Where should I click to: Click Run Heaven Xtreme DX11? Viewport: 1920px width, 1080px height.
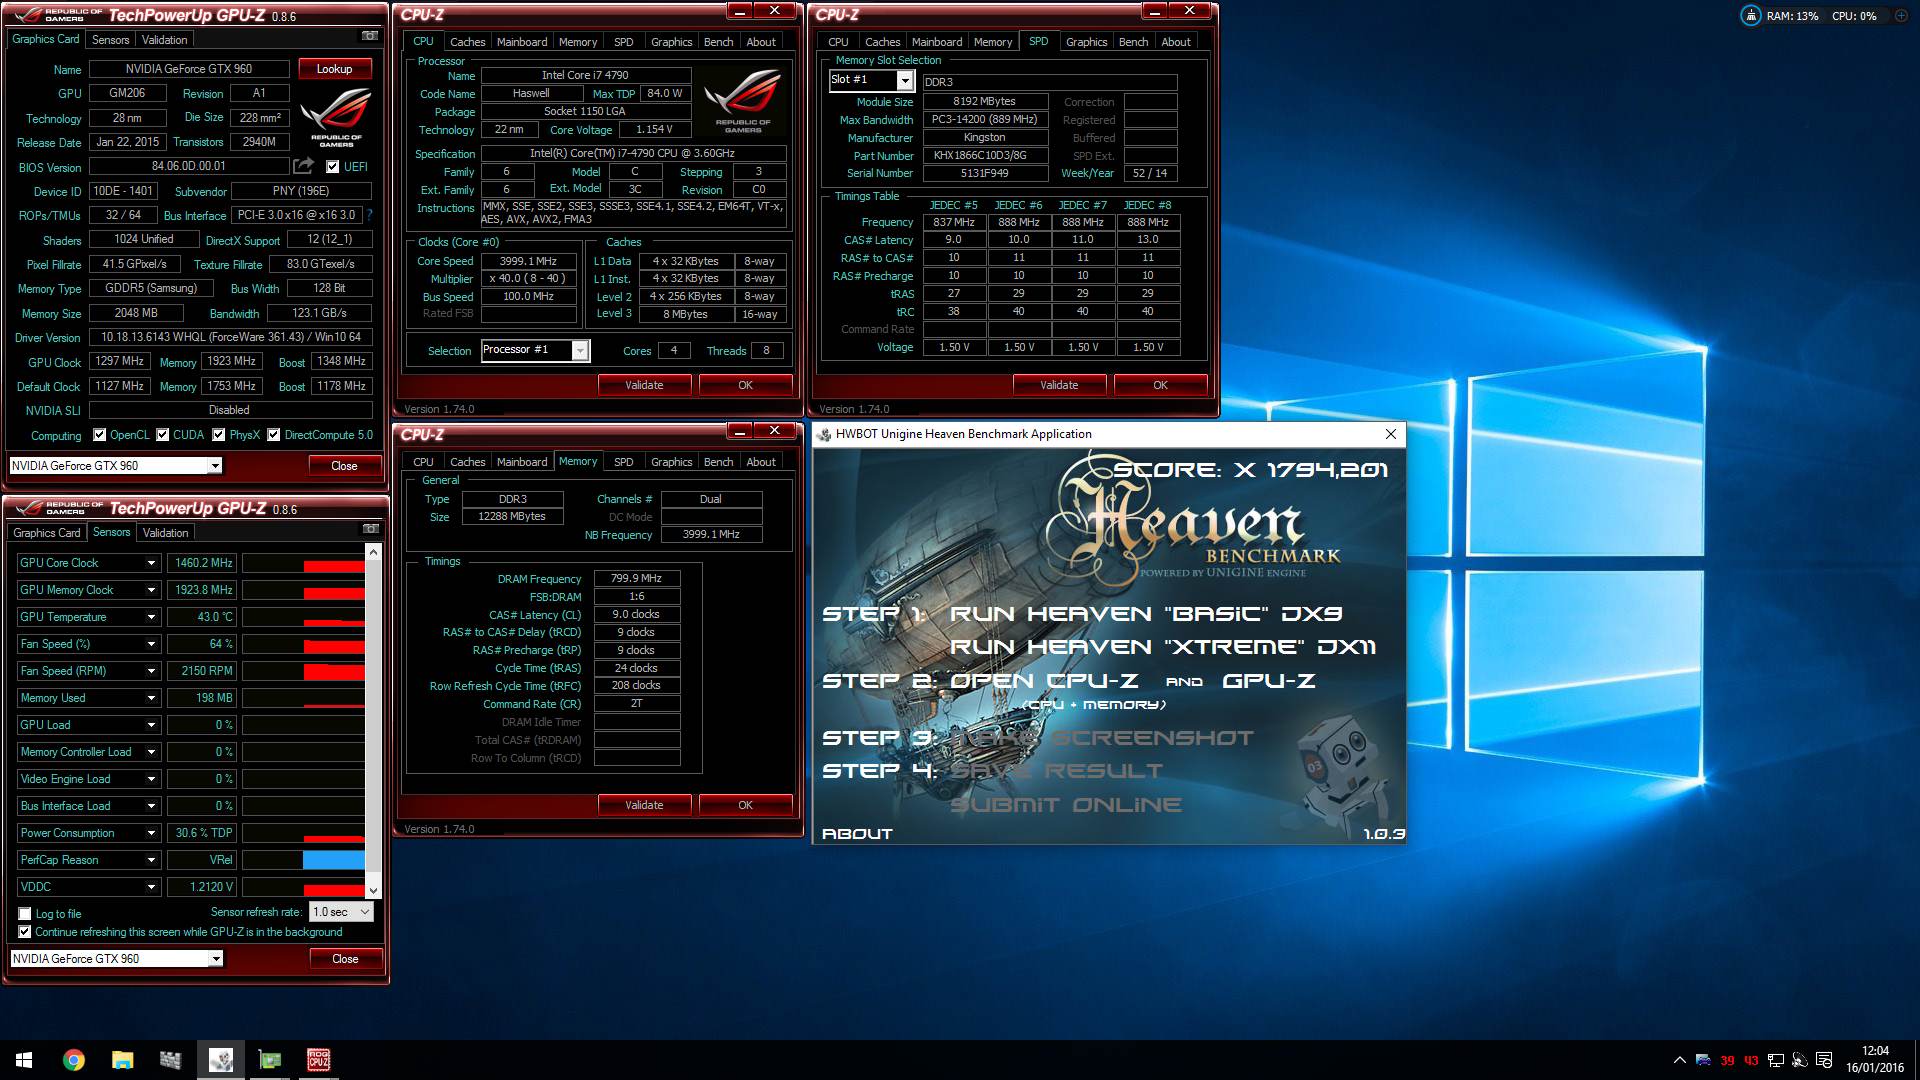1163,647
